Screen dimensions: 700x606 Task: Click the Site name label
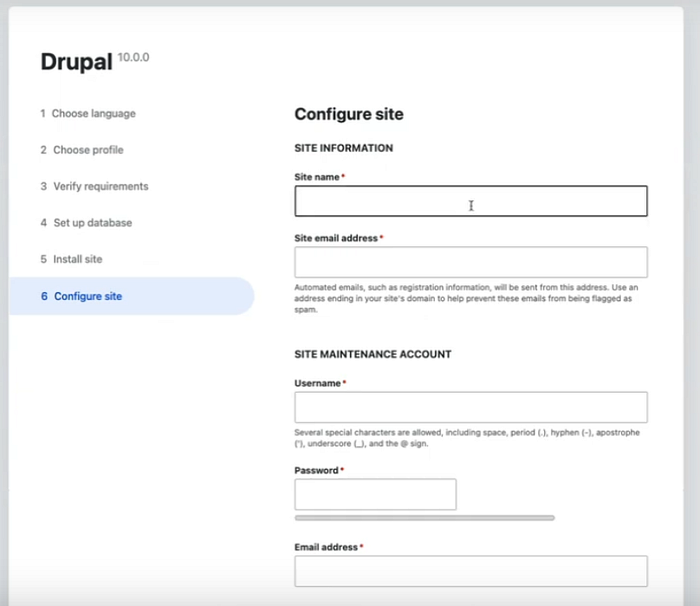(x=317, y=177)
